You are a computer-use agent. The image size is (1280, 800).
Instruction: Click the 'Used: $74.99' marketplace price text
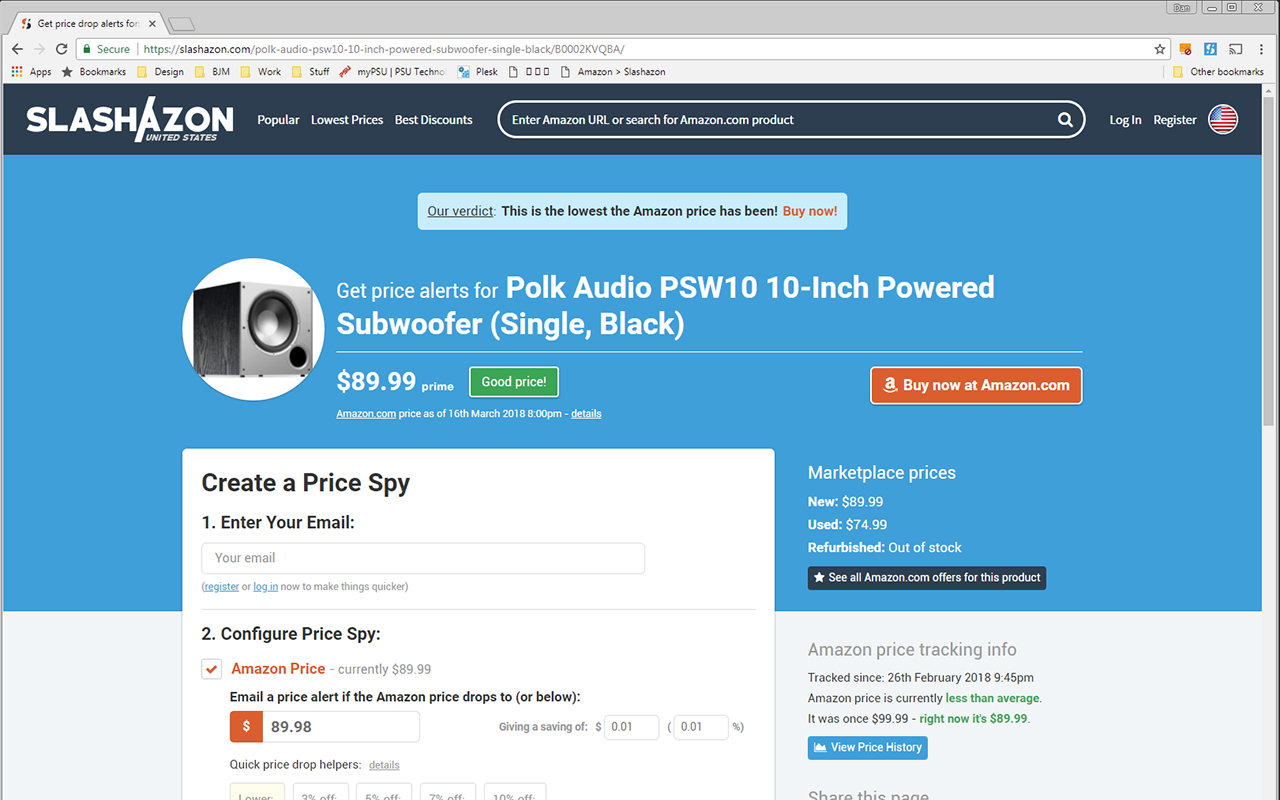pyautogui.click(x=847, y=524)
